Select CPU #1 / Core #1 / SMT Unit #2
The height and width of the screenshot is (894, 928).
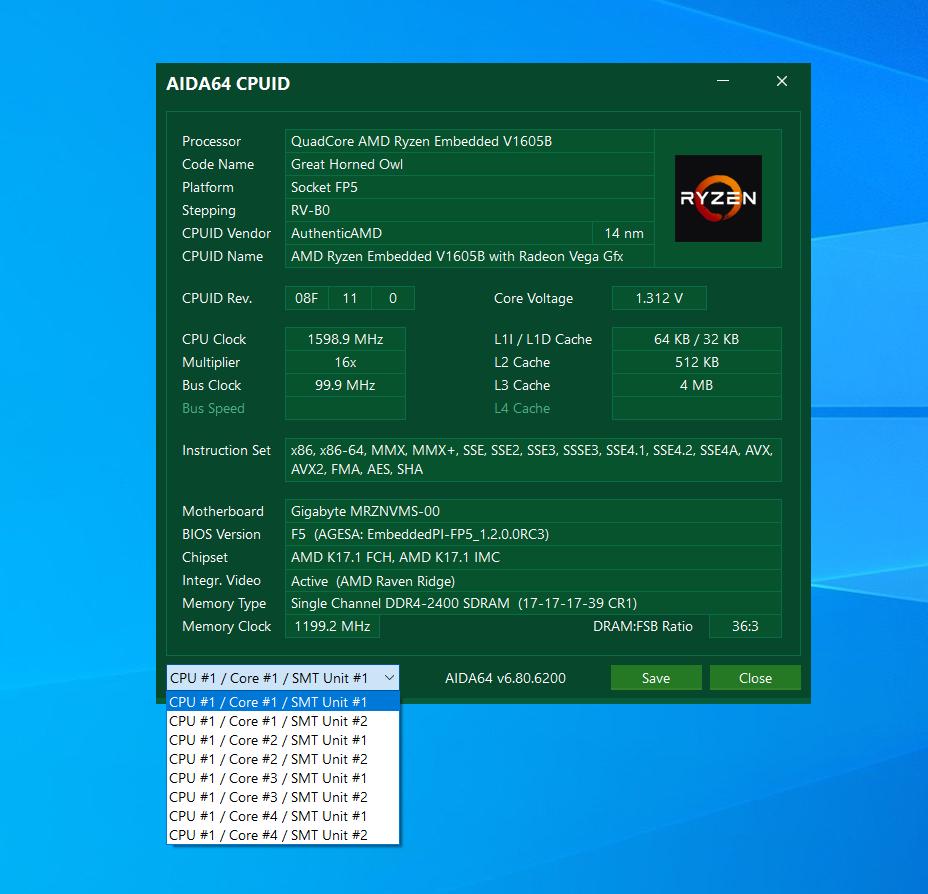pos(268,721)
